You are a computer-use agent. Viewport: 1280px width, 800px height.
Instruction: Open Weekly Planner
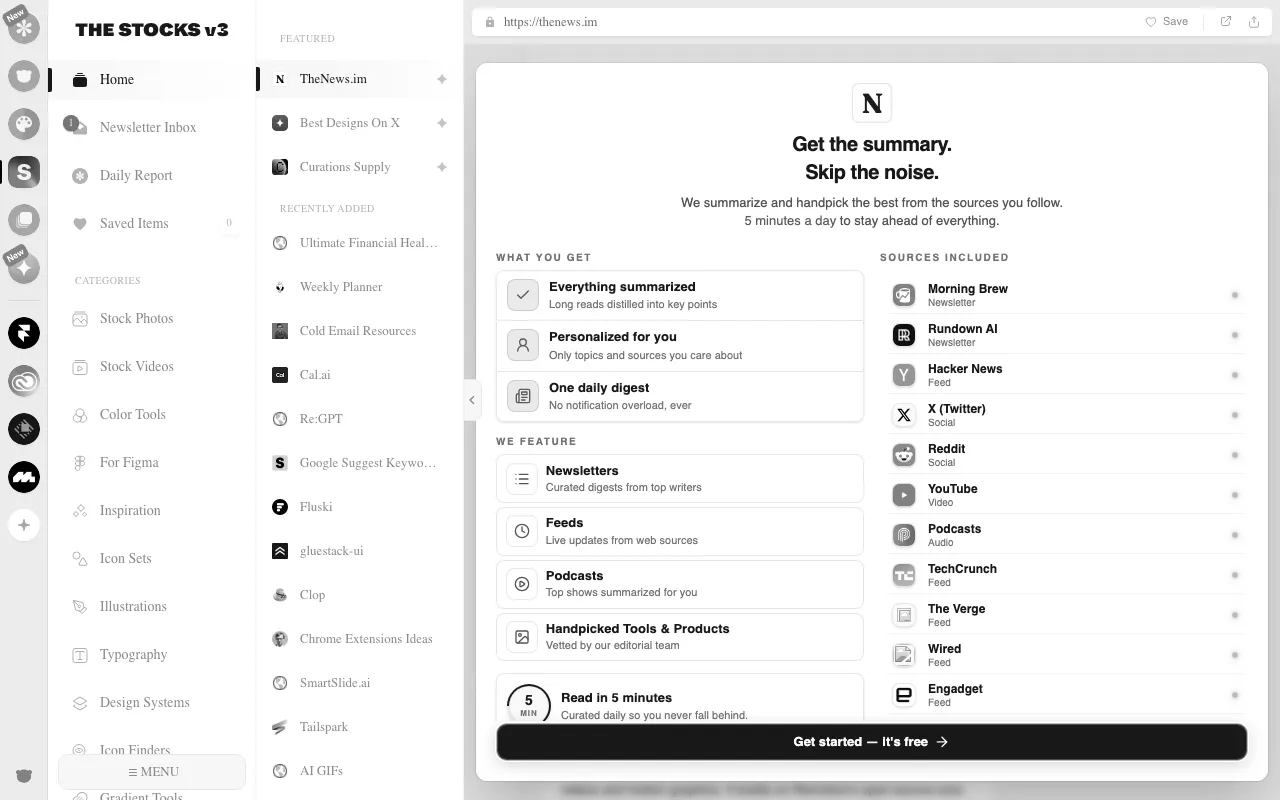click(x=360, y=287)
